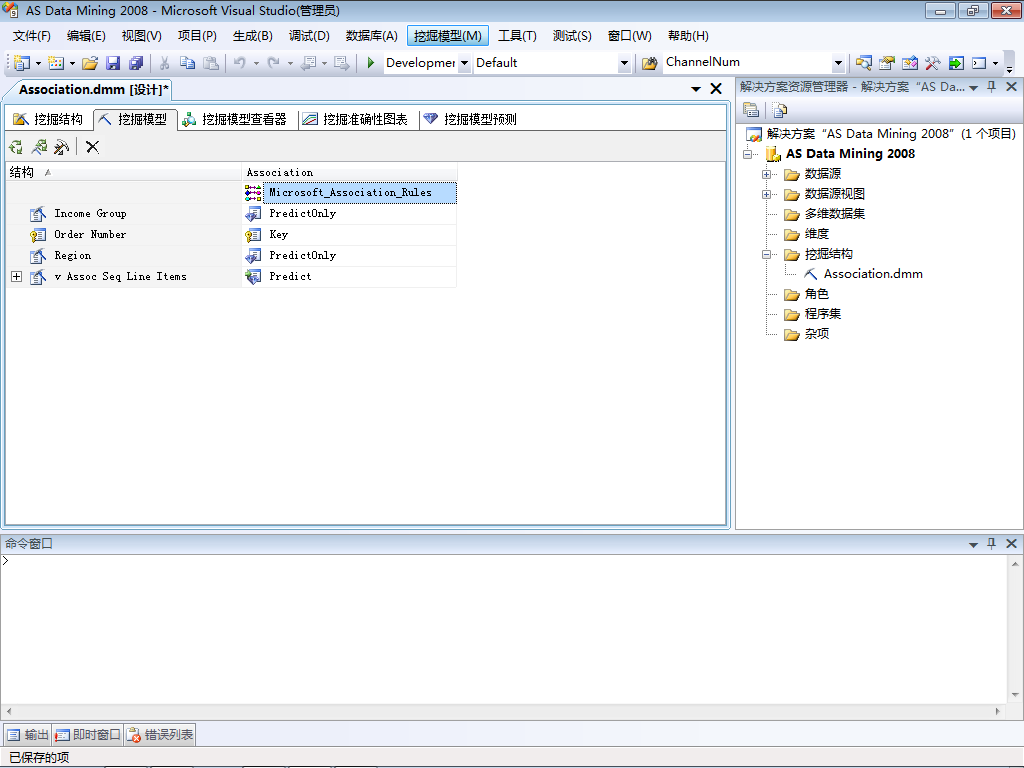Click the Properties icon in Solution Explorer toolbar
Image resolution: width=1024 pixels, height=768 pixels.
[751, 110]
